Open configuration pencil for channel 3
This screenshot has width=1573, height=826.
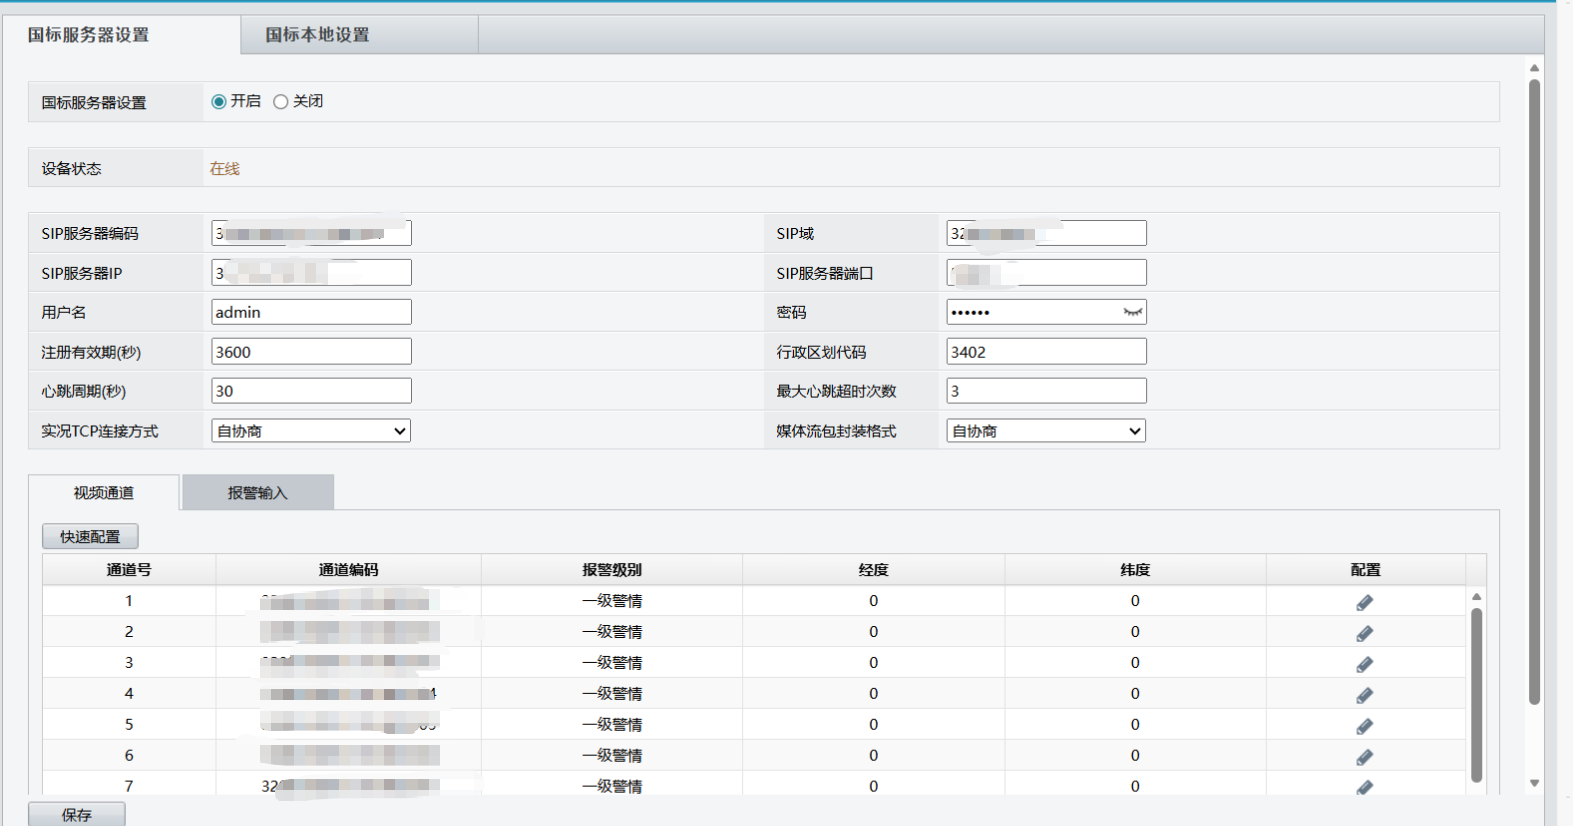pos(1364,664)
